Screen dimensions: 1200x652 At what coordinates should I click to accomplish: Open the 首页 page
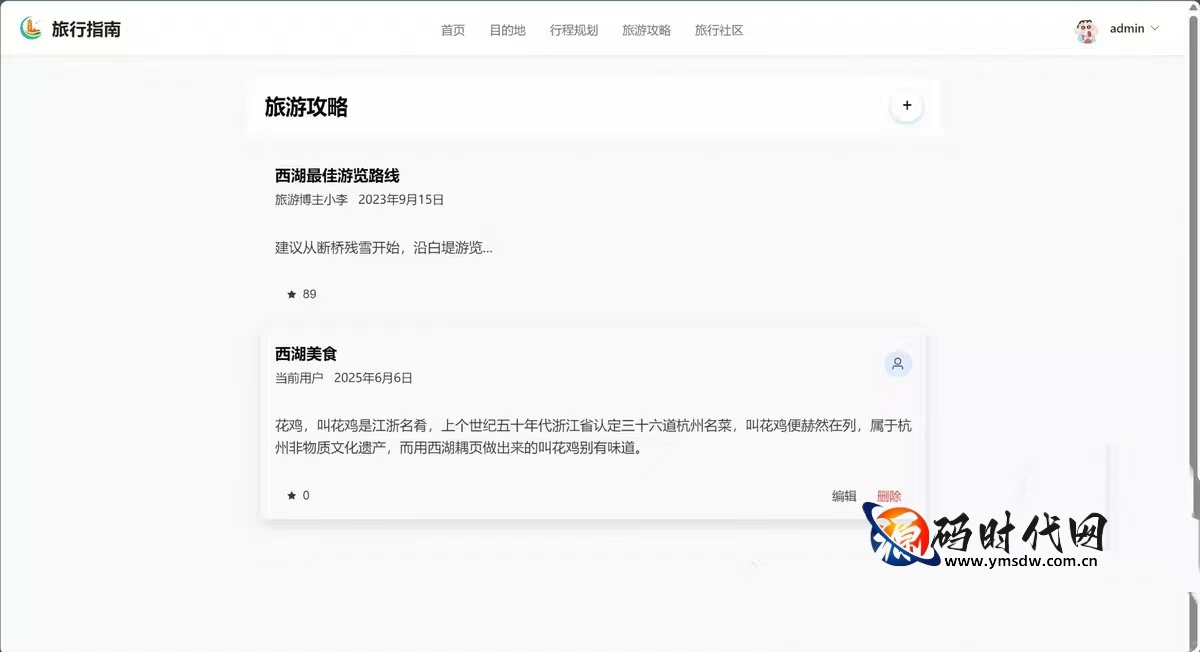[452, 30]
